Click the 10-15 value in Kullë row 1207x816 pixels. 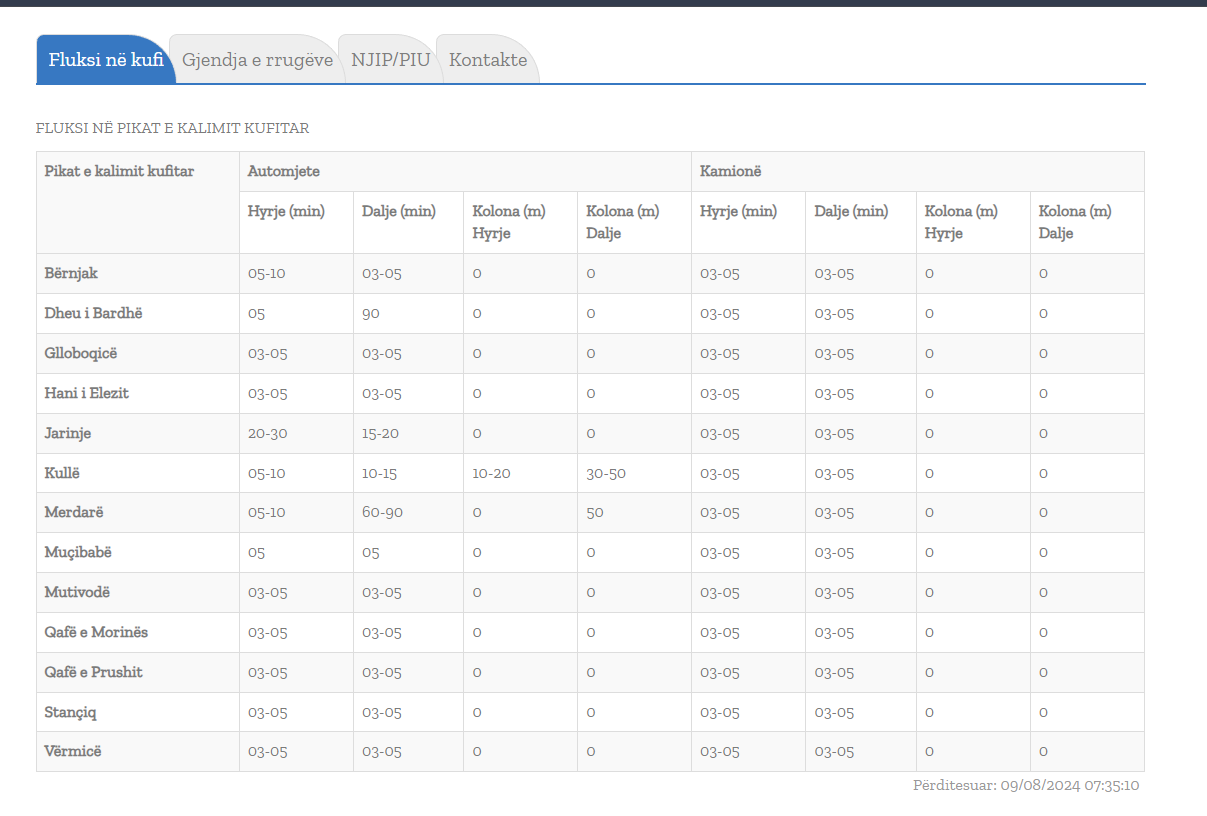tap(379, 473)
